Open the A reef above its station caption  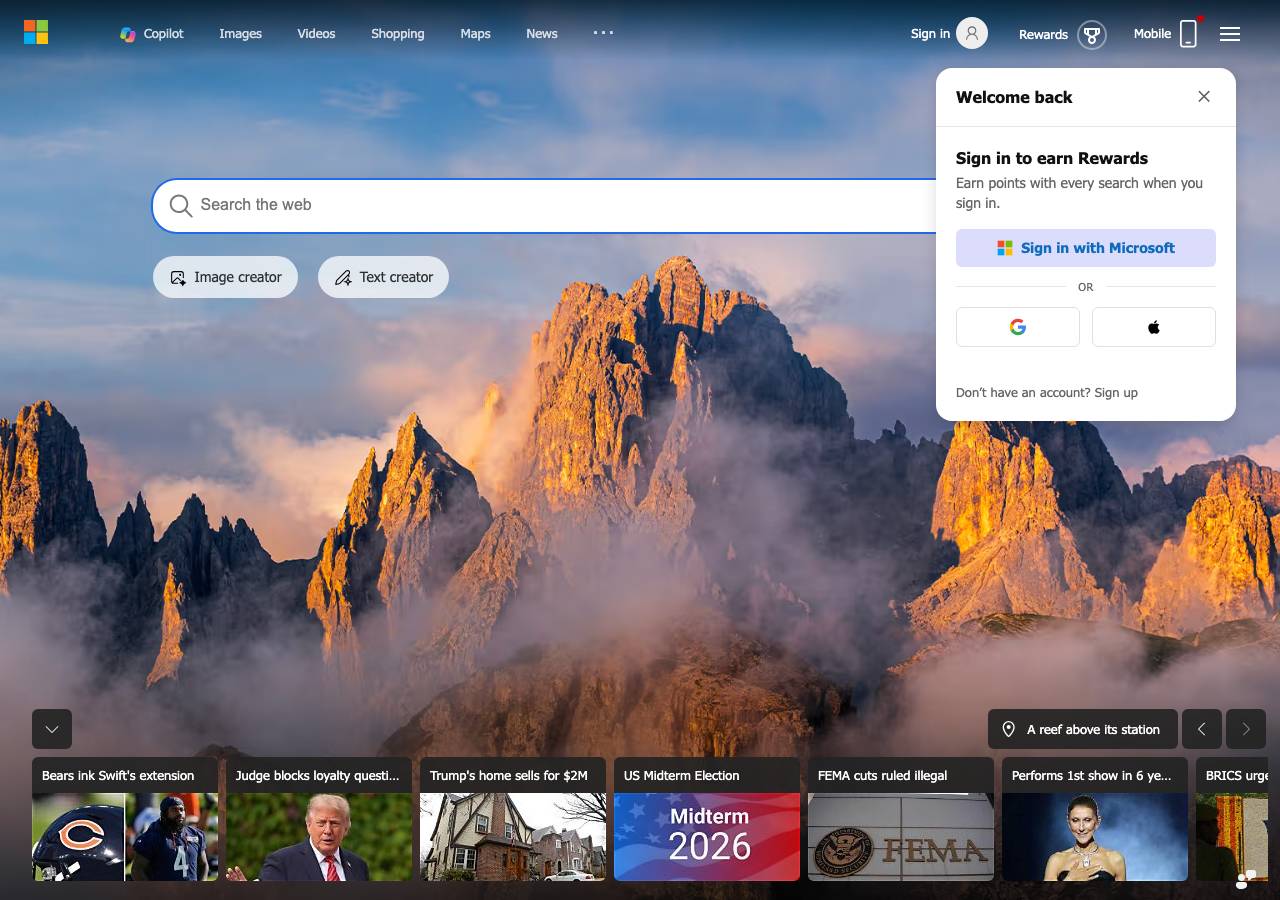[x=1082, y=729]
